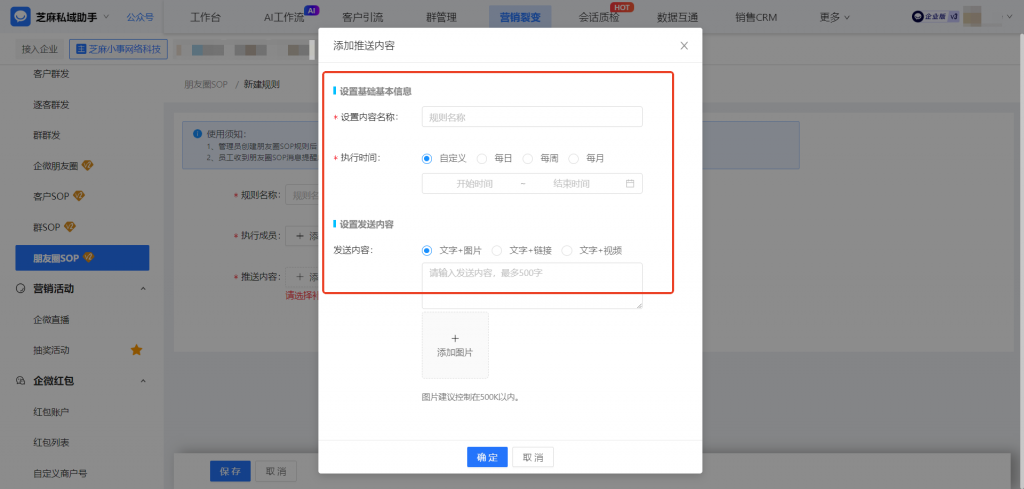Click the 营销活动 section icon
The image size is (1024, 489).
21,289
